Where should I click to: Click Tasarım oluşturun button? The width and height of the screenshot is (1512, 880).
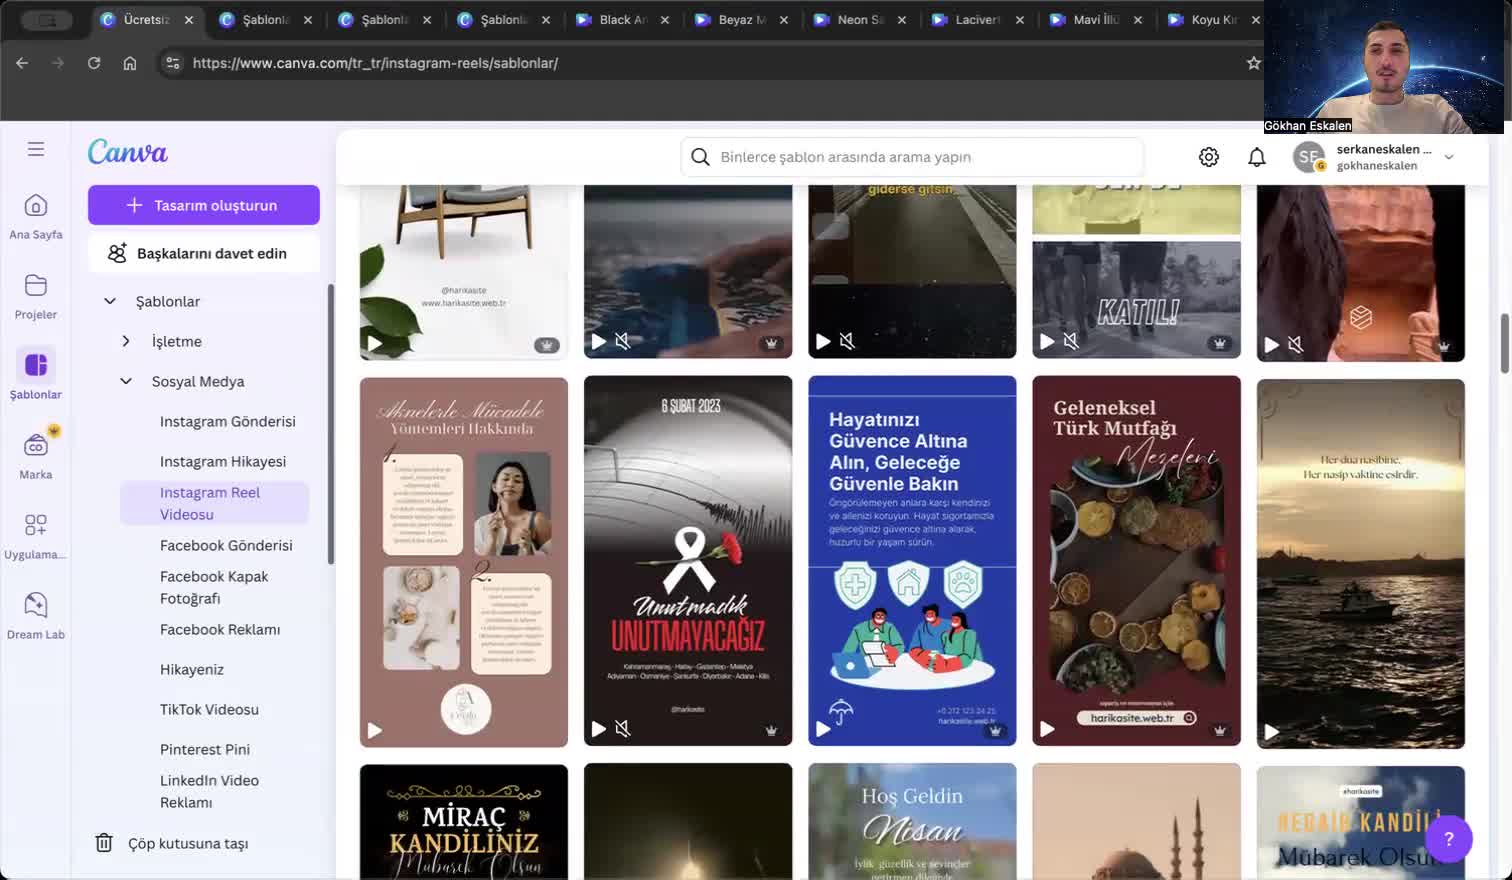click(x=204, y=205)
